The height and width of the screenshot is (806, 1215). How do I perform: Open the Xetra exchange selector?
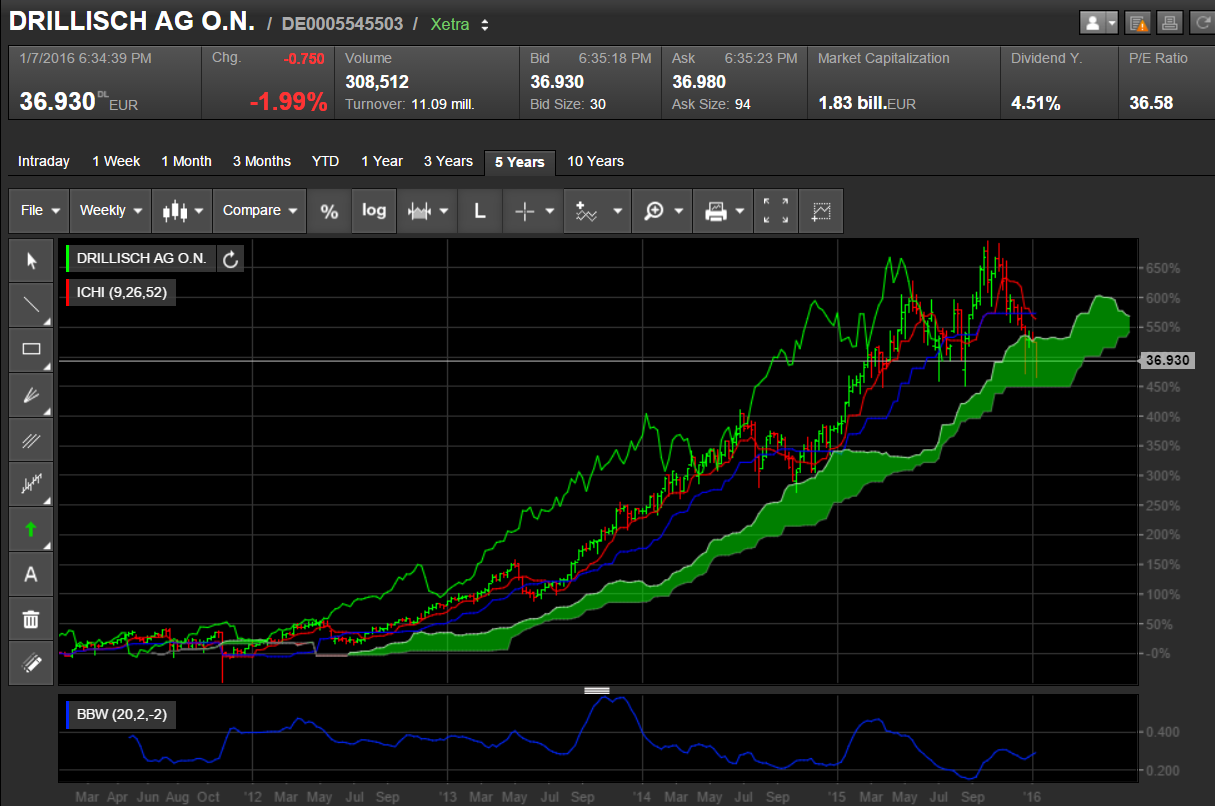460,24
